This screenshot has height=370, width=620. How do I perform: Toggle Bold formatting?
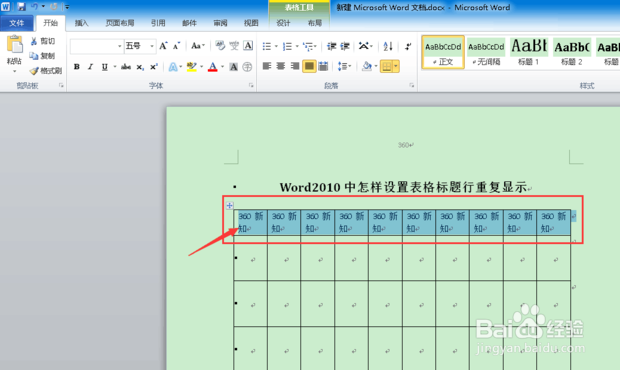tap(77, 67)
